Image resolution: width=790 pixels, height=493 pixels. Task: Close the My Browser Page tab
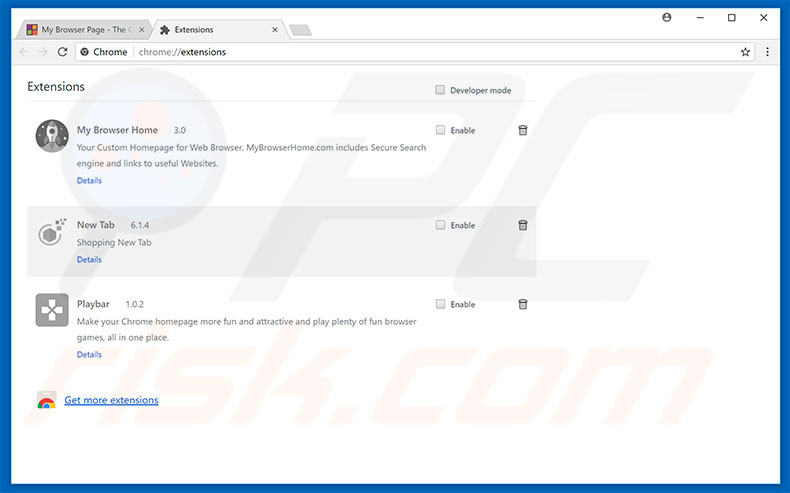click(142, 30)
